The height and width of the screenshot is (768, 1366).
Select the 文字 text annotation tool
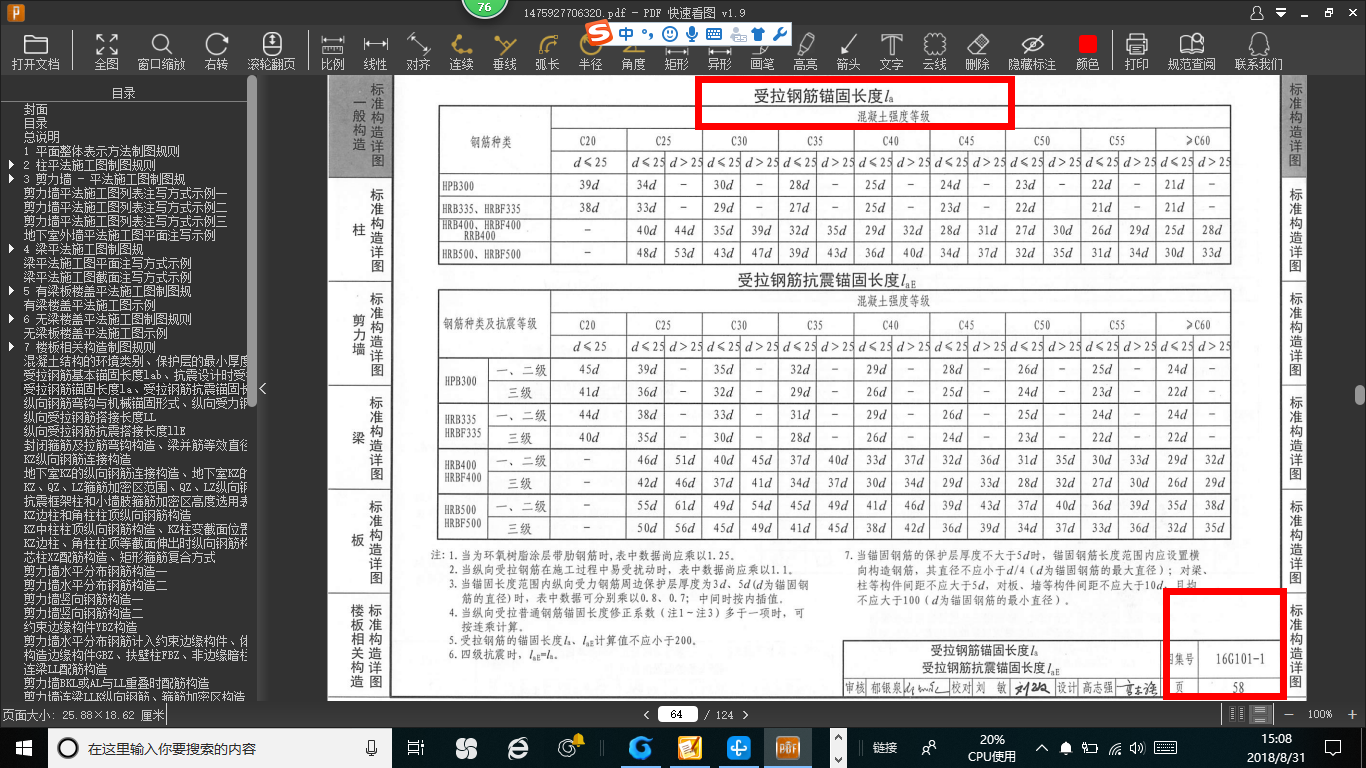pyautogui.click(x=891, y=51)
